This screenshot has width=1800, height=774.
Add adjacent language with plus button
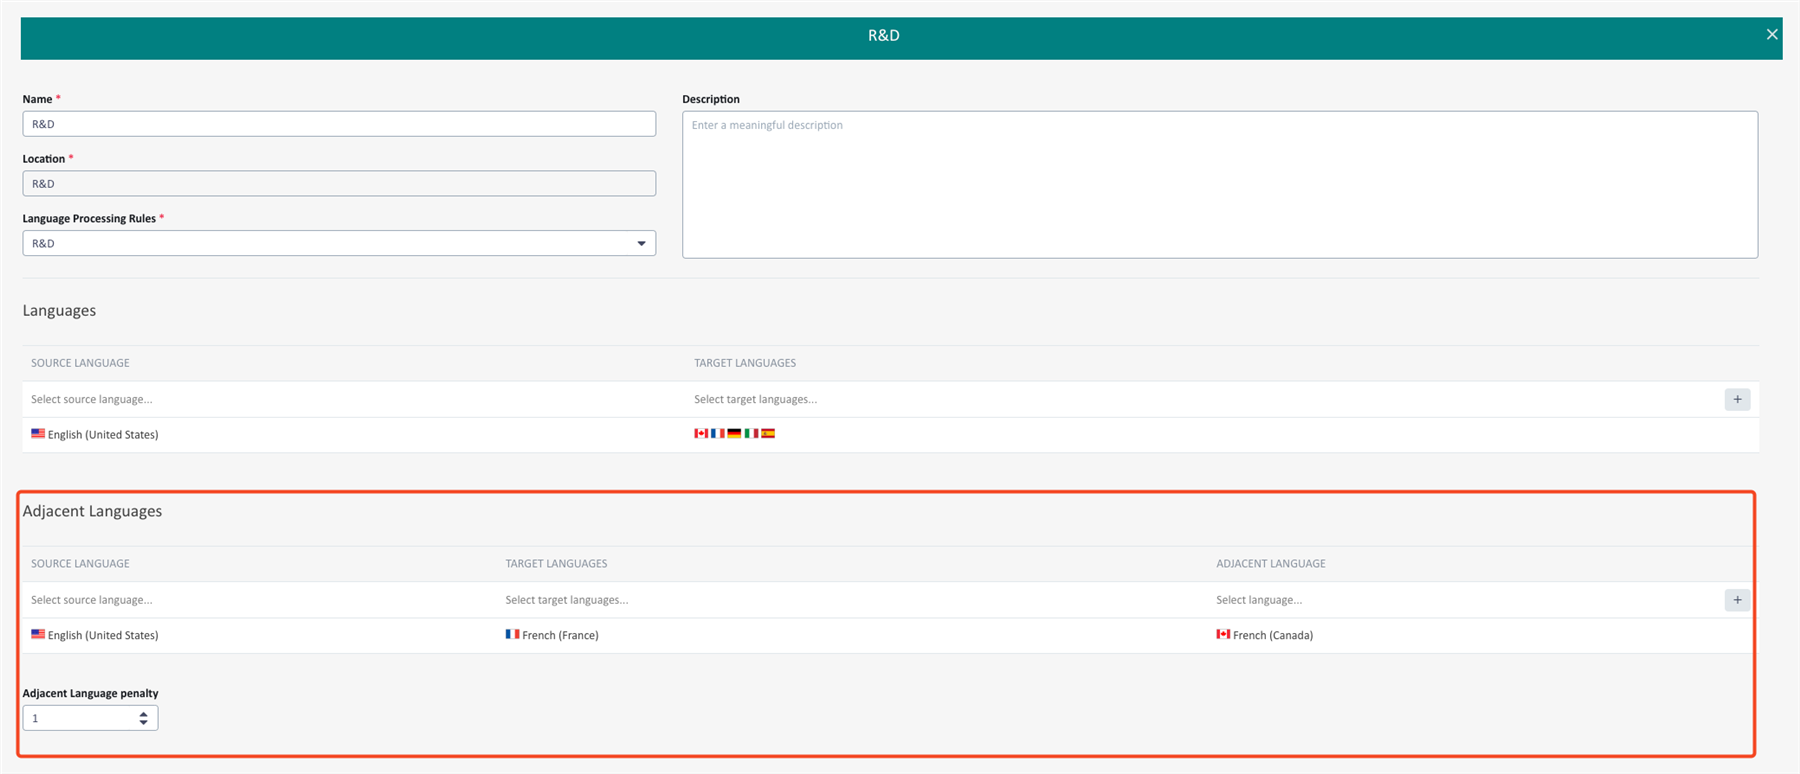click(x=1737, y=600)
